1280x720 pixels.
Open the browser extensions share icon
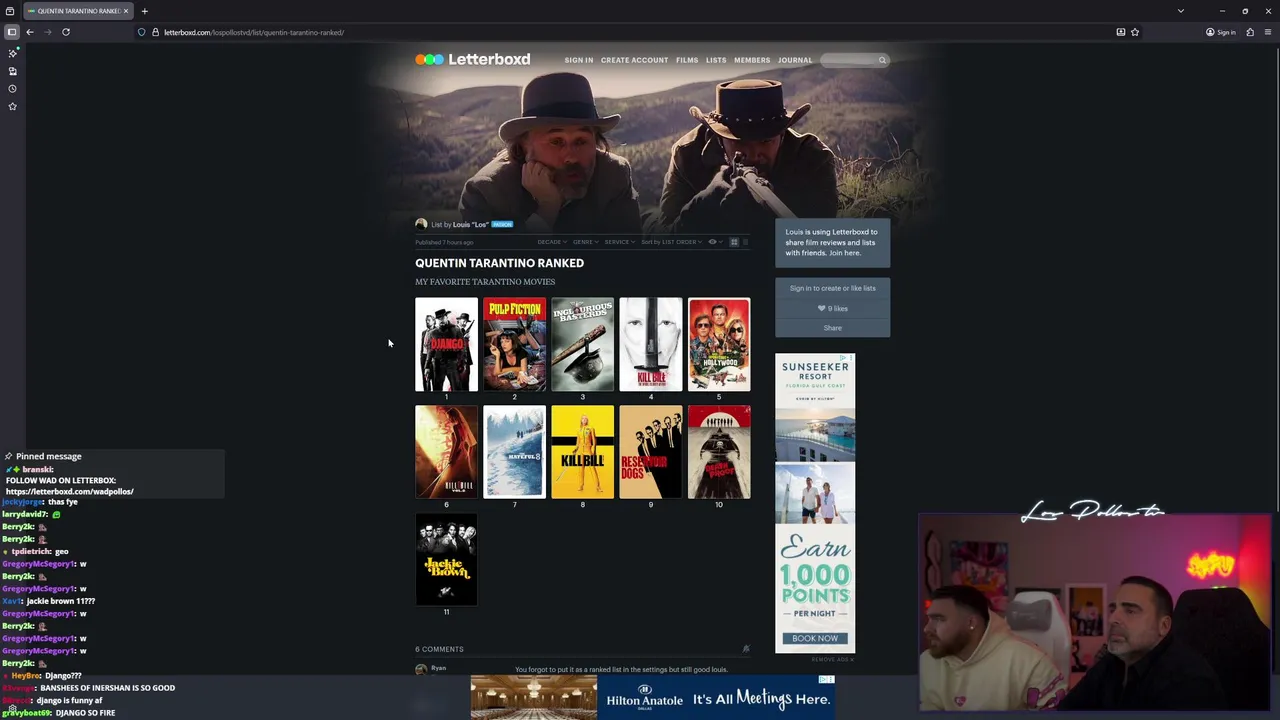(1250, 32)
